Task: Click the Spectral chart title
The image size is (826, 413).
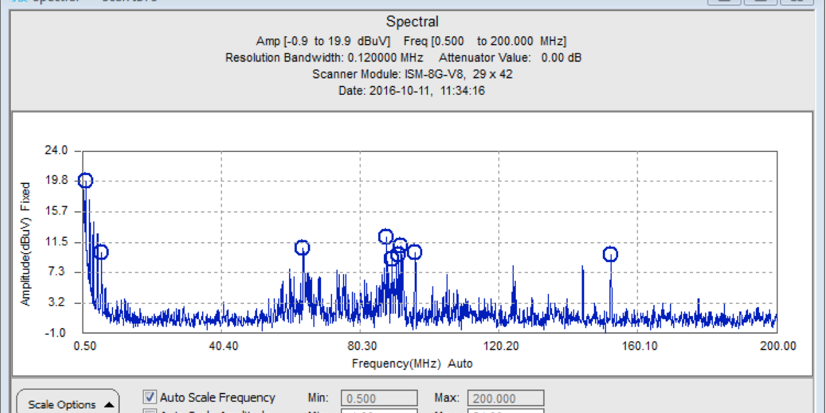Action: coord(411,21)
